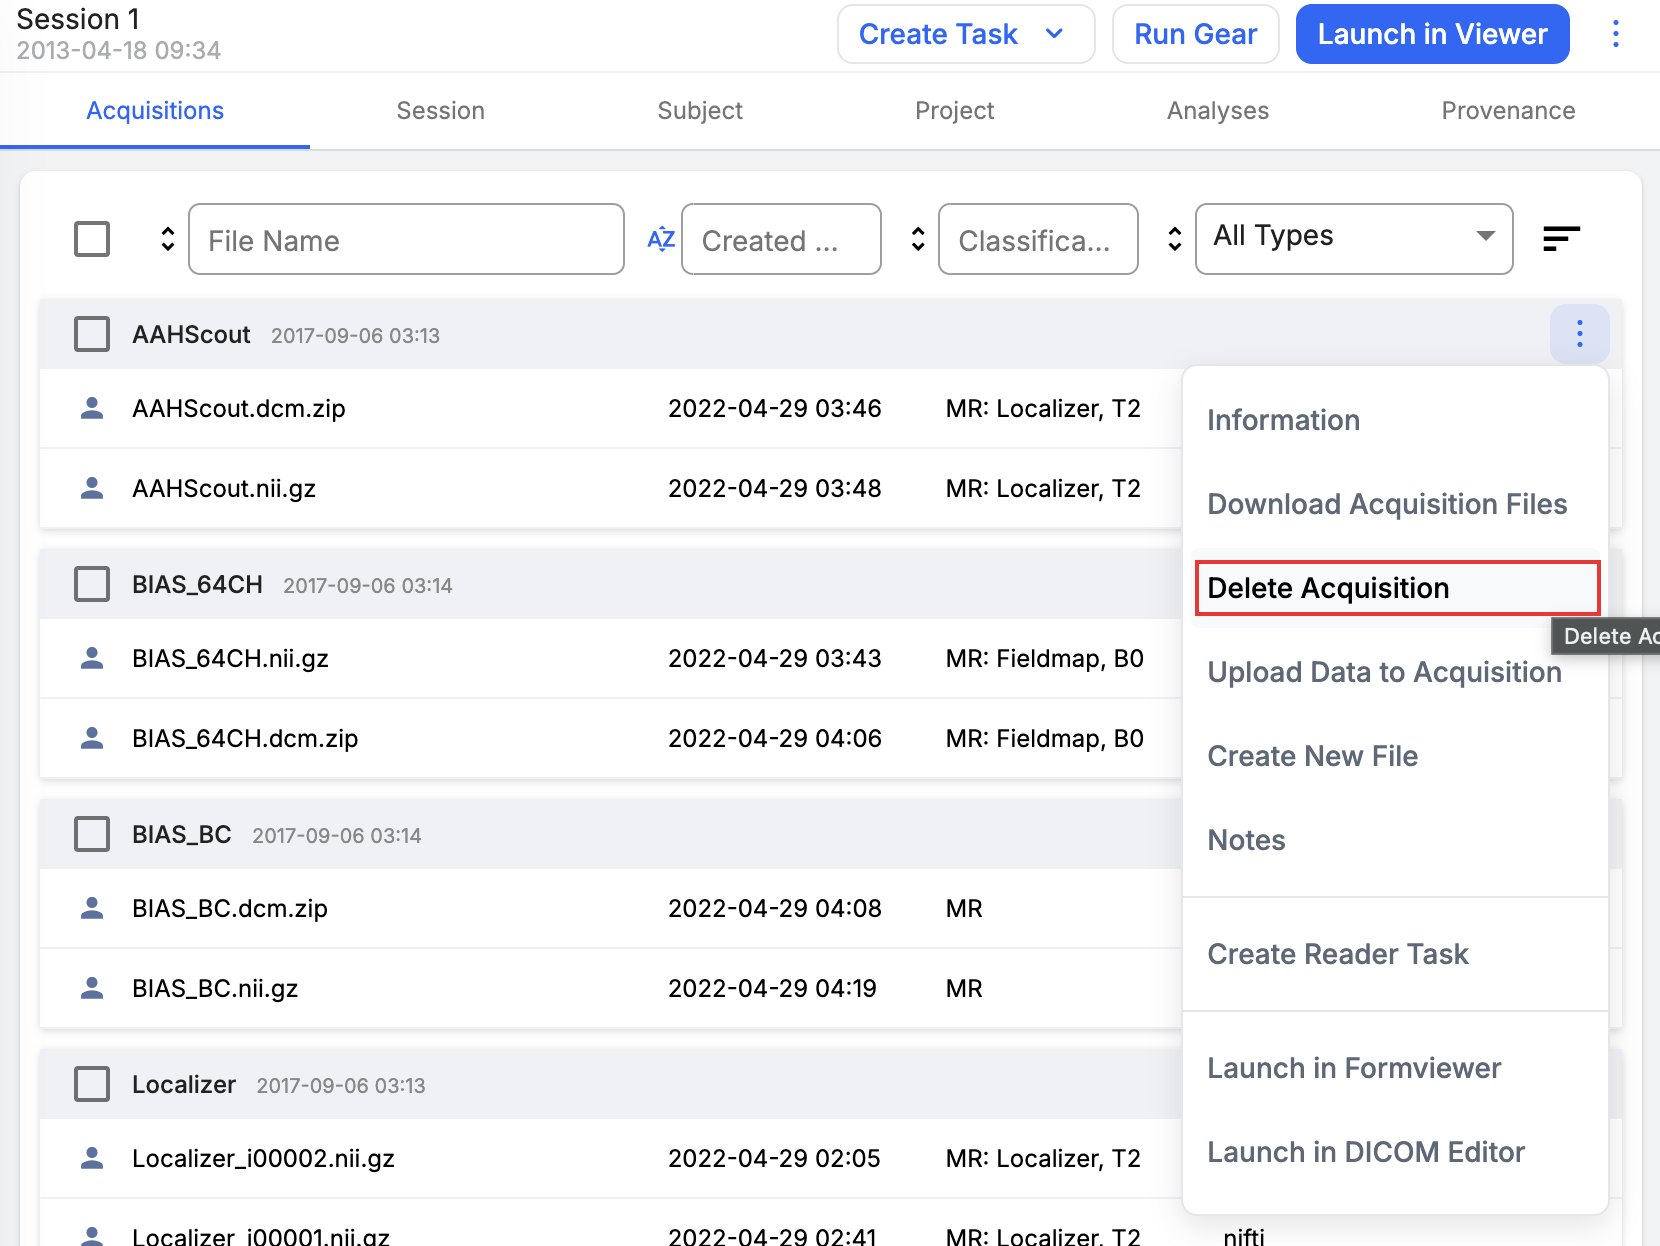Viewport: 1660px width, 1246px height.
Task: Check the AAHScout acquisition checkbox
Action: pyautogui.click(x=92, y=334)
